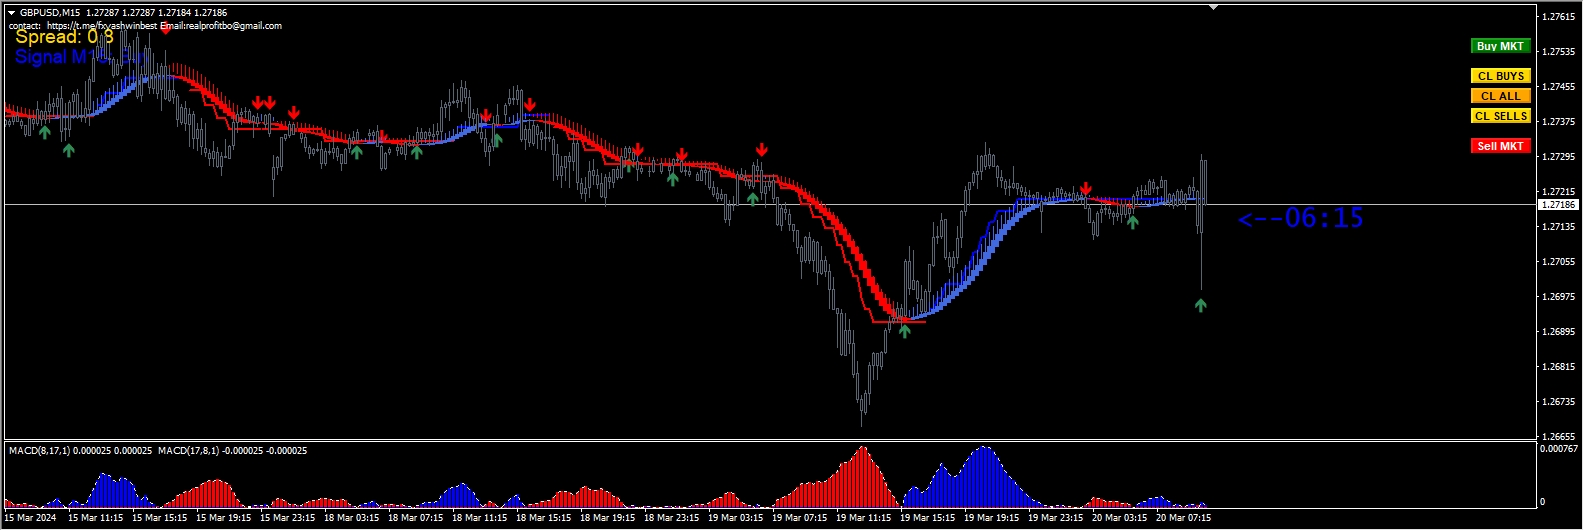Click the chart shift triangle marker at top
The width and height of the screenshot is (1584, 531).
(x=1213, y=7)
